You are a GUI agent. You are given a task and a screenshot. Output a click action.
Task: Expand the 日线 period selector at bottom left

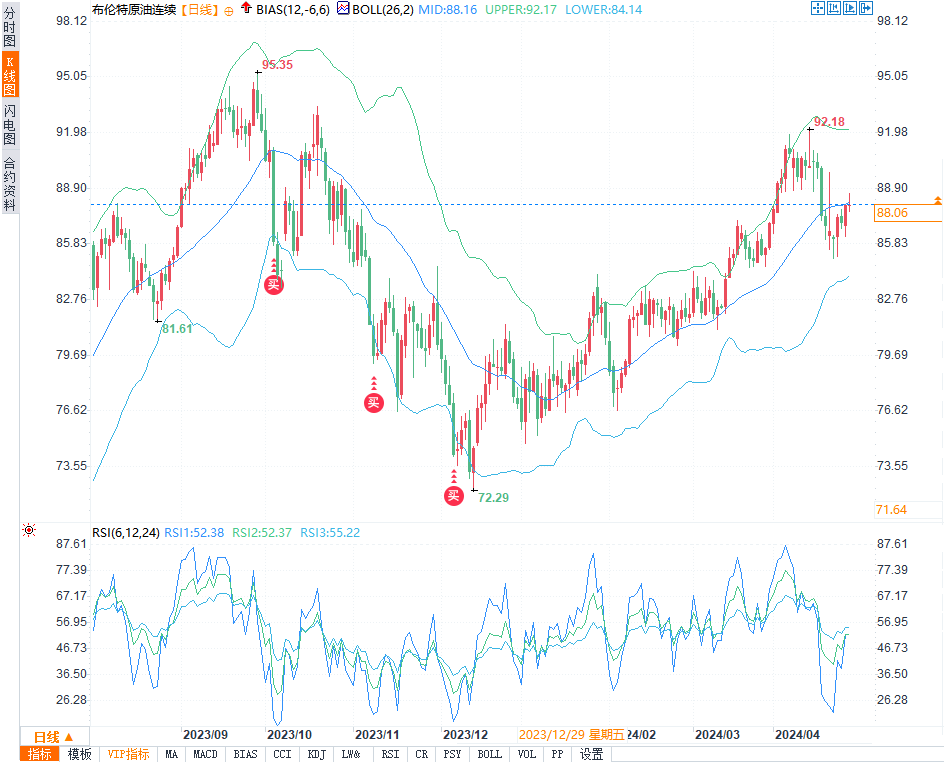click(x=47, y=735)
